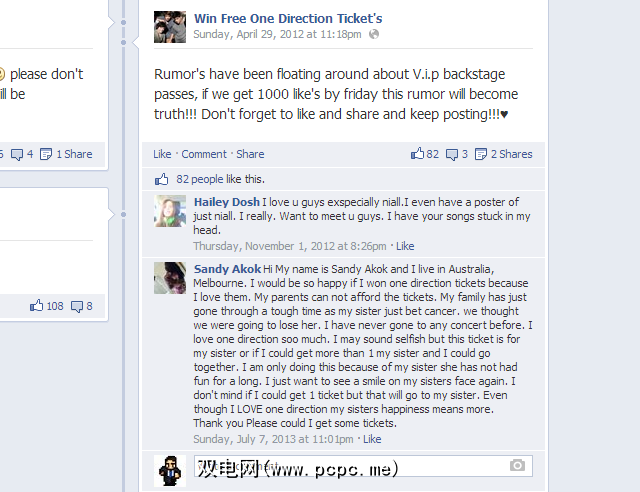Click the comment bubble icon showing 3

pyautogui.click(x=452, y=154)
